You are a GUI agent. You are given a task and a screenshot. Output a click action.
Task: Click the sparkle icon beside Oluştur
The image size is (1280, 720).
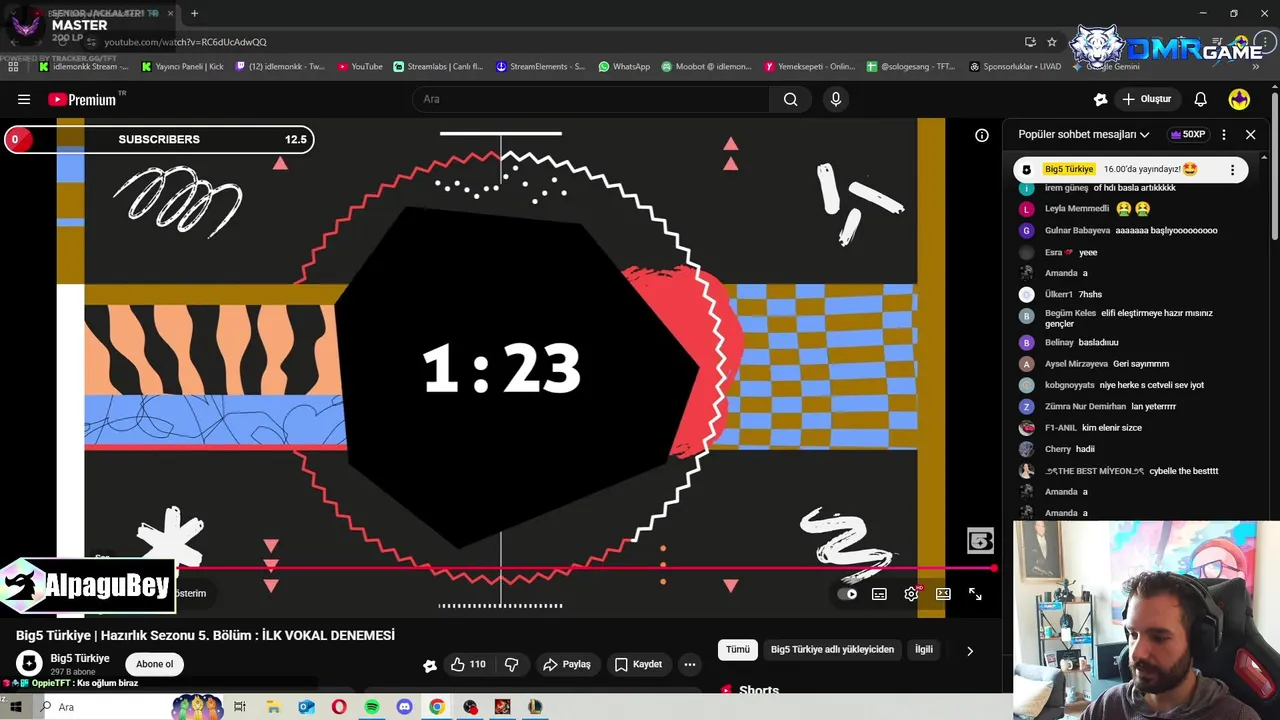(1101, 99)
